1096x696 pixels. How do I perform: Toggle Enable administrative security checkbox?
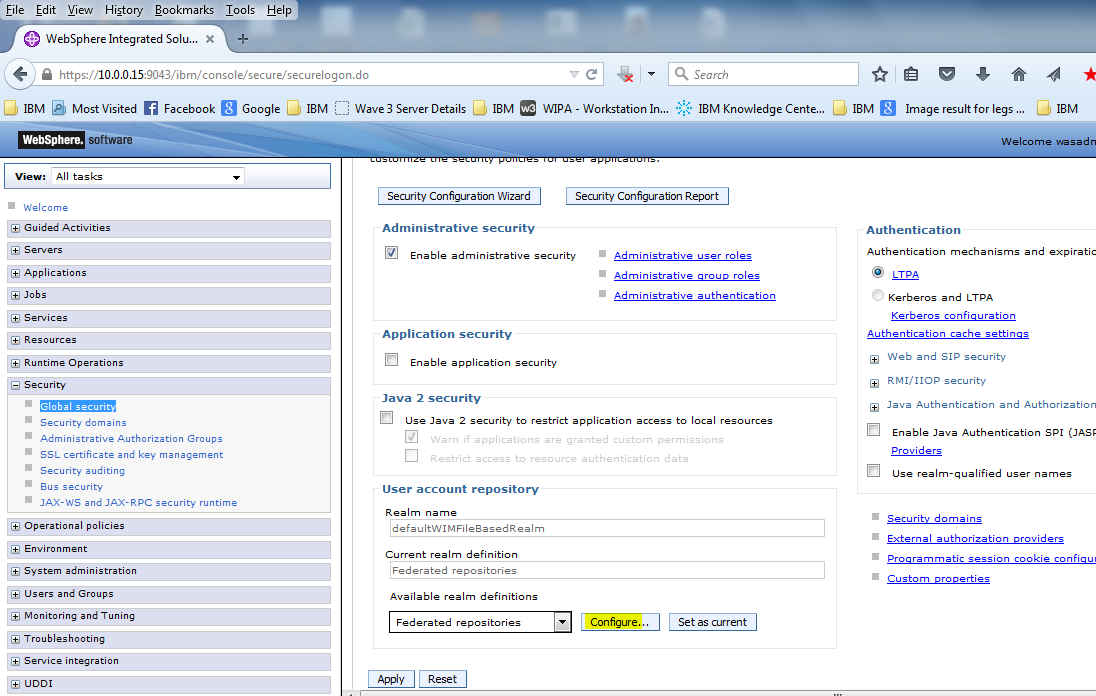(391, 253)
